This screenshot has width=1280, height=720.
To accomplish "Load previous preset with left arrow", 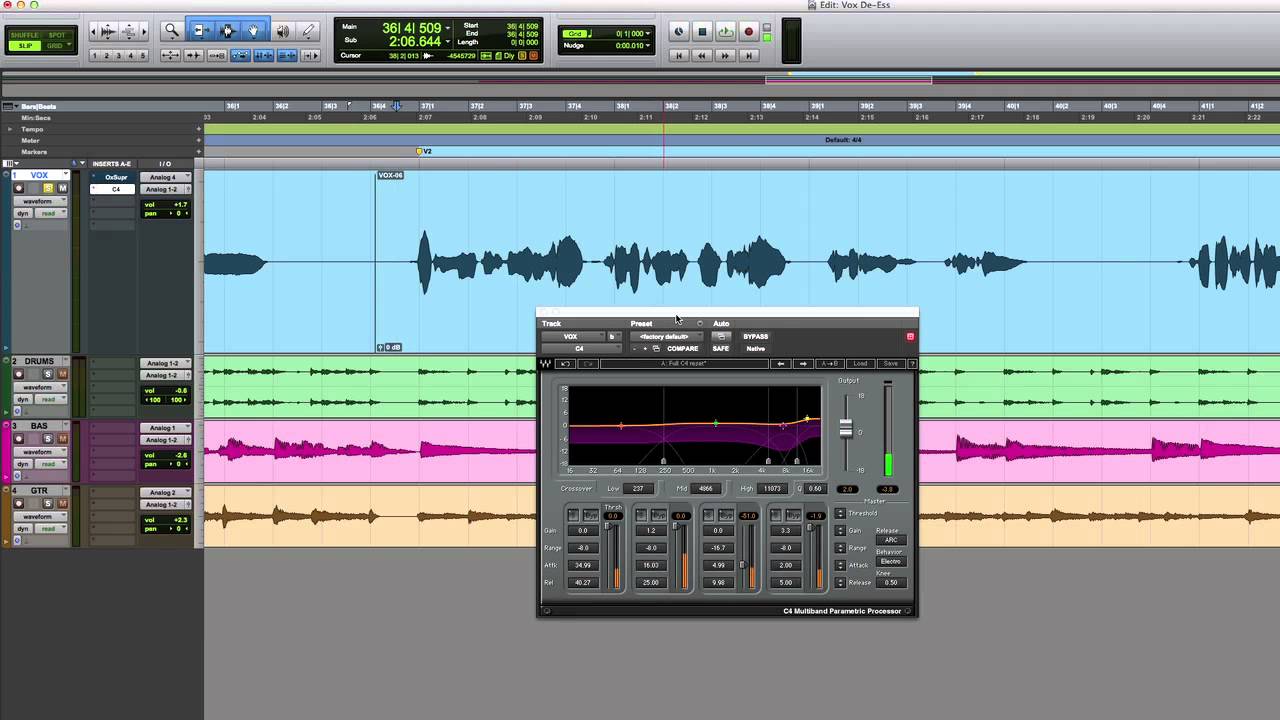I will coord(782,364).
